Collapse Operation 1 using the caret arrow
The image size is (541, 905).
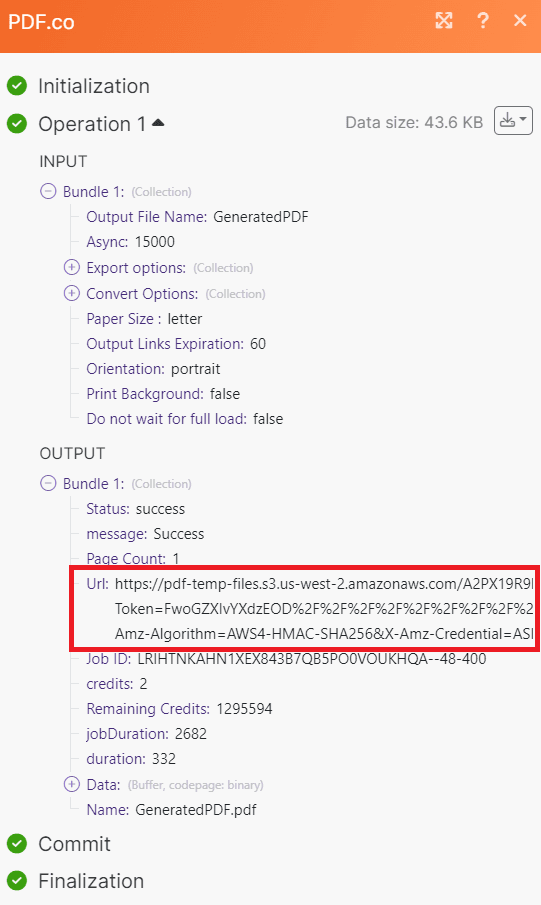(x=158, y=122)
